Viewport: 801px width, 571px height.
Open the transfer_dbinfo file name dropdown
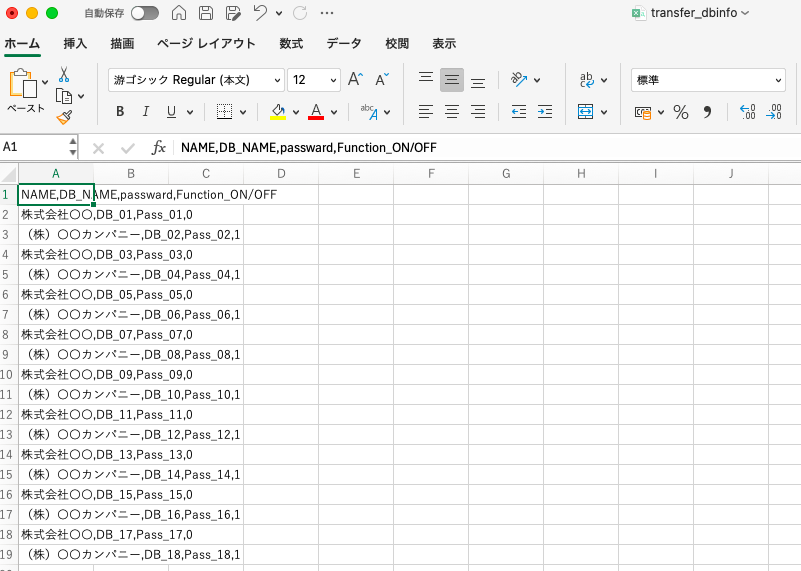click(x=744, y=13)
